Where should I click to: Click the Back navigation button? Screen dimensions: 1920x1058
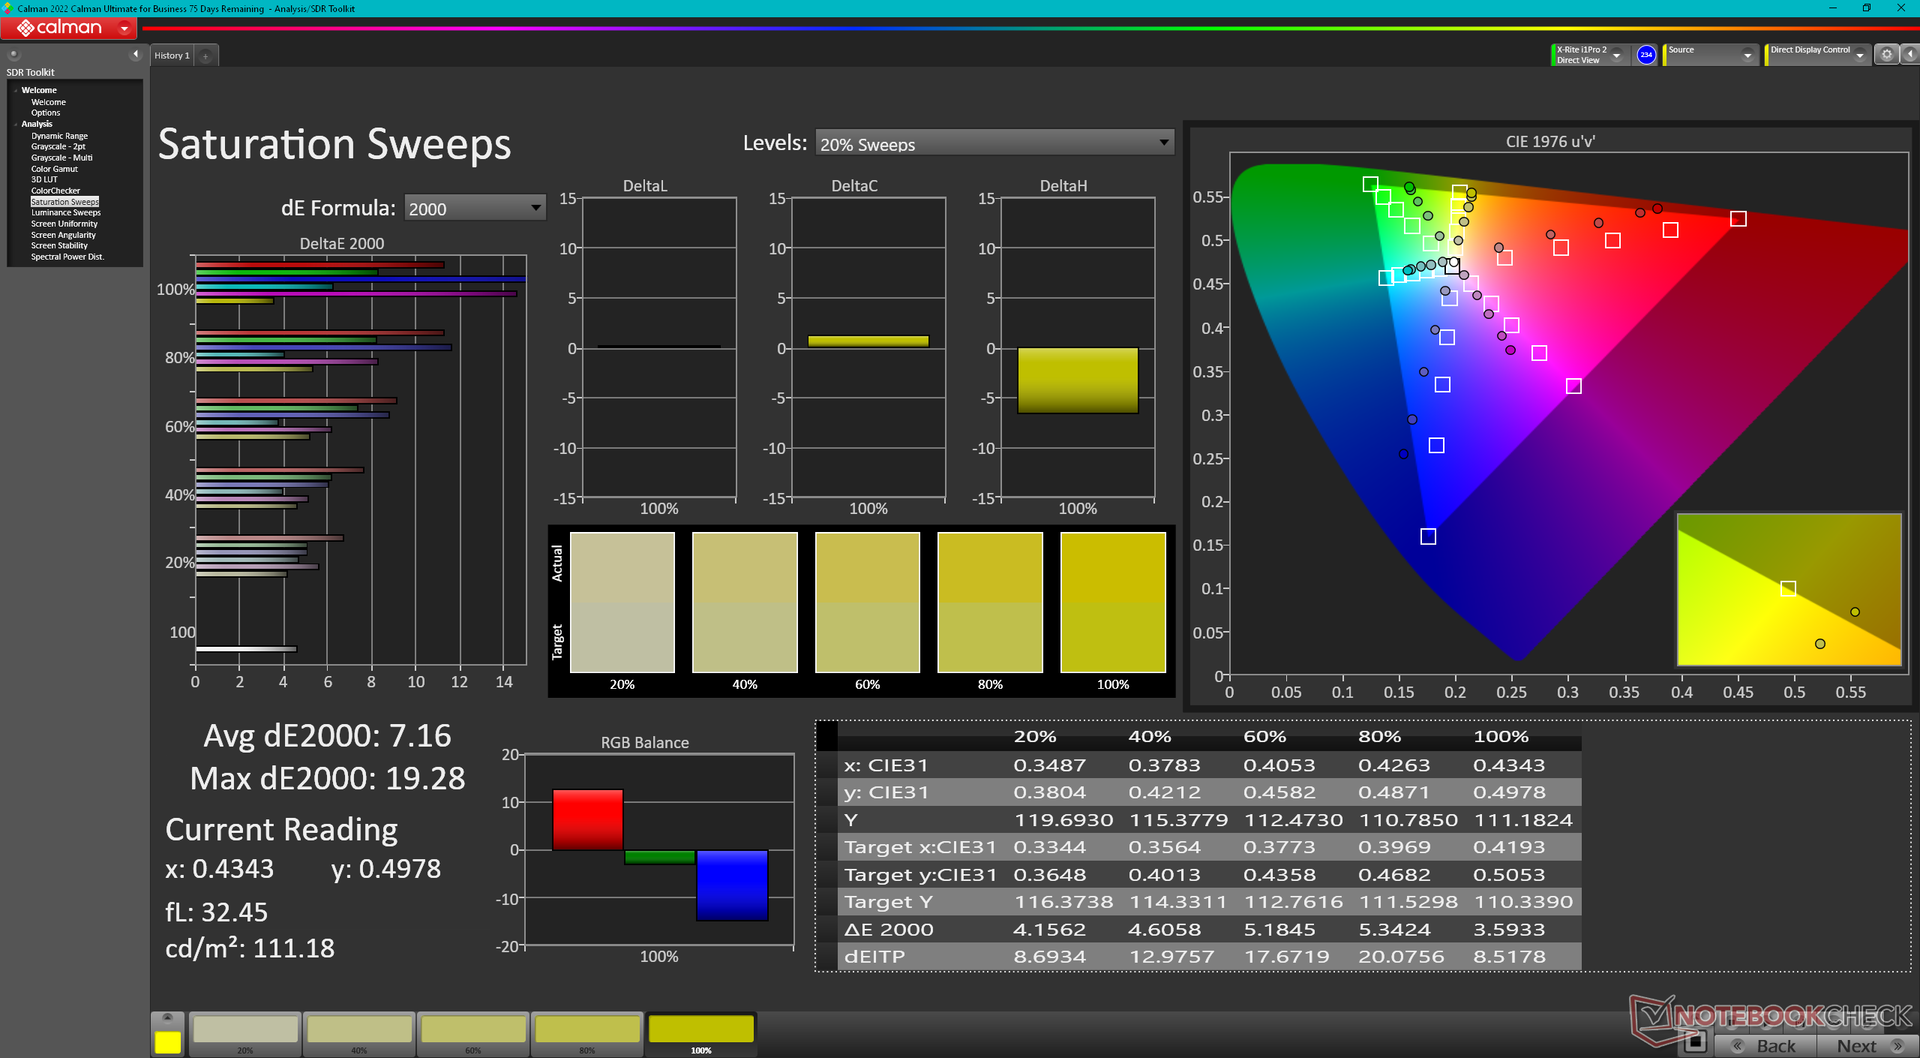(1765, 1045)
